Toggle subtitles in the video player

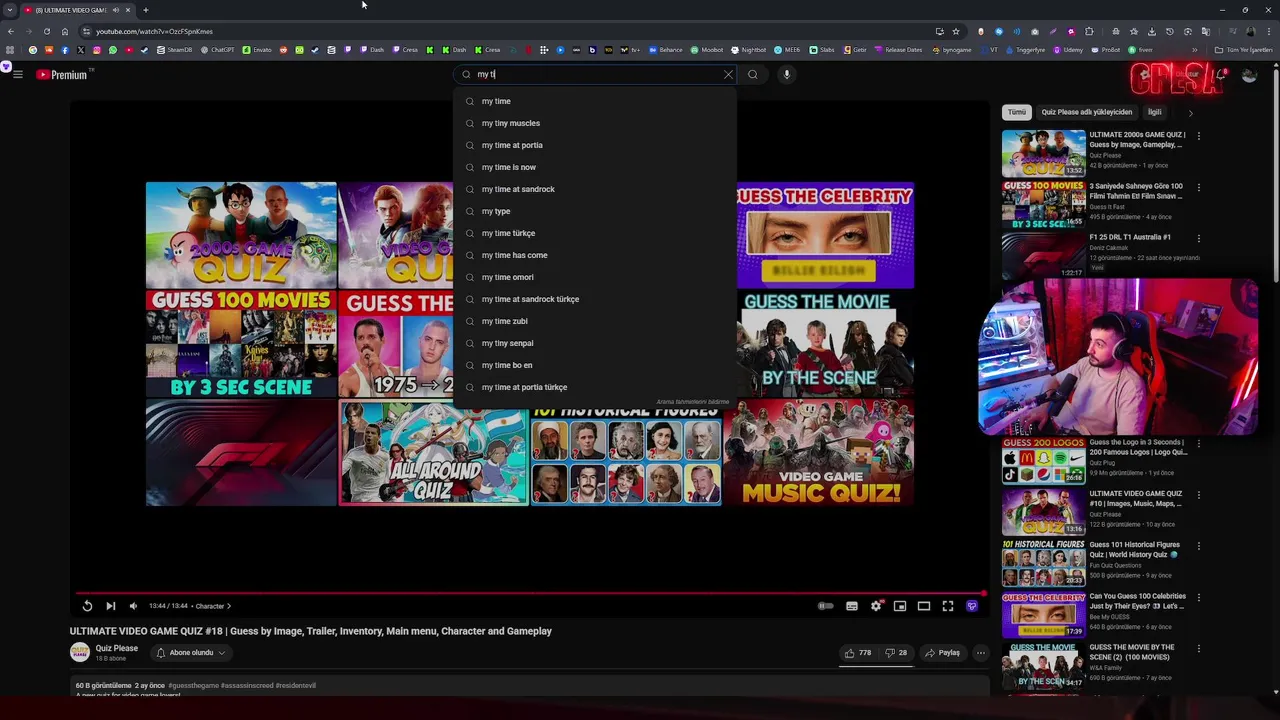pyautogui.click(x=852, y=606)
